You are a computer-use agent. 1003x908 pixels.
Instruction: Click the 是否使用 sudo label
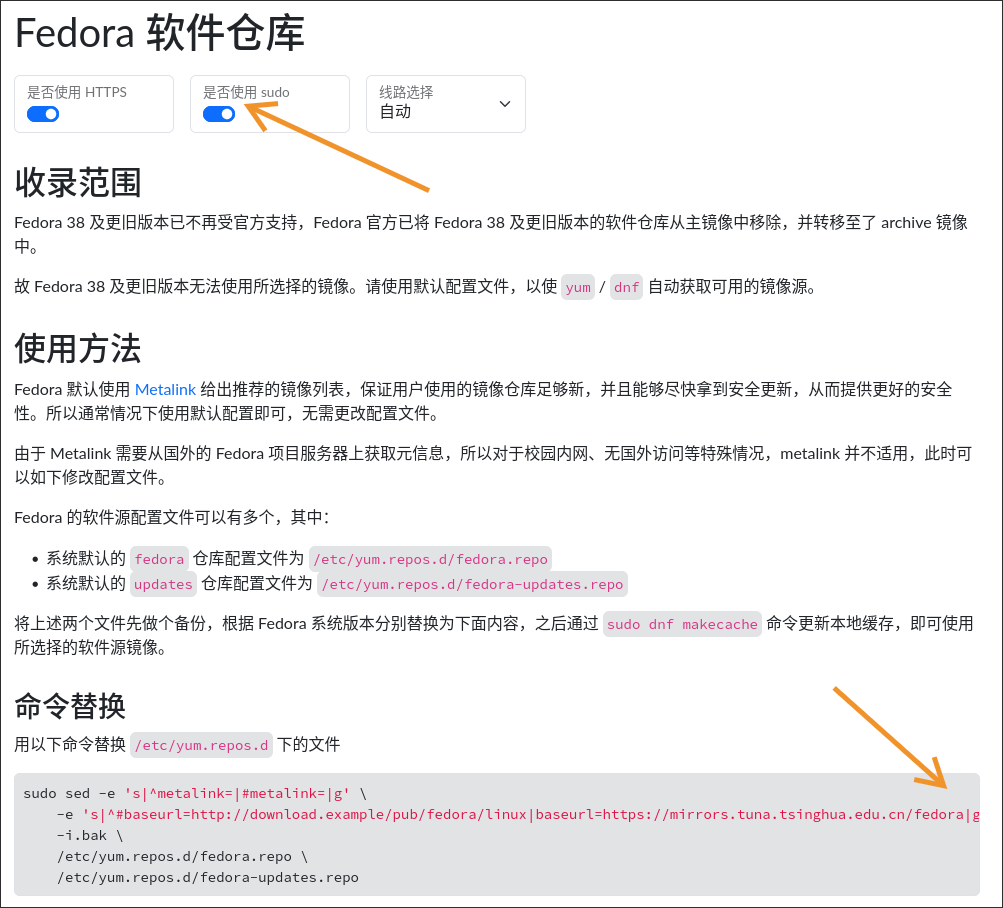[246, 92]
